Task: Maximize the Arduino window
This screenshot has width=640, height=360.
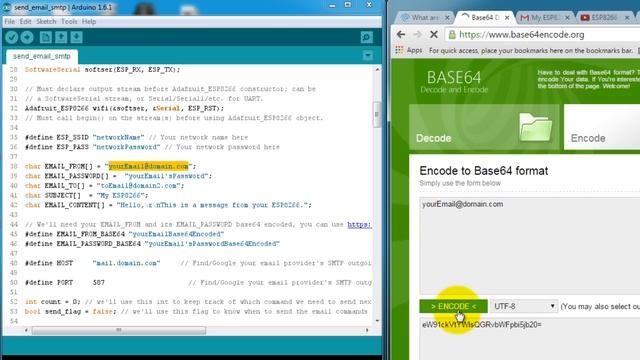Action: tap(348, 5)
